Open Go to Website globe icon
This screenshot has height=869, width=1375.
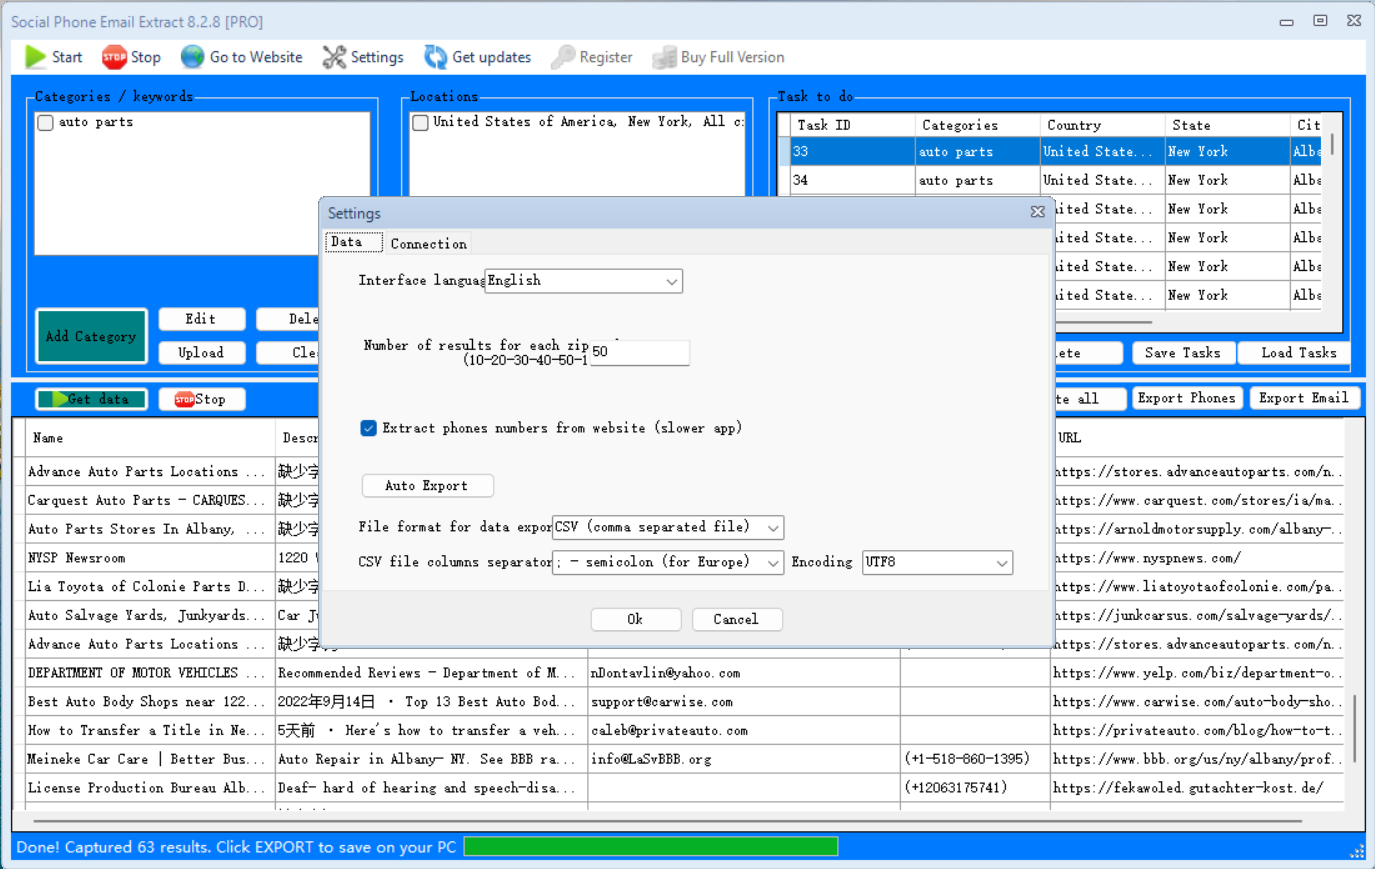tap(192, 57)
